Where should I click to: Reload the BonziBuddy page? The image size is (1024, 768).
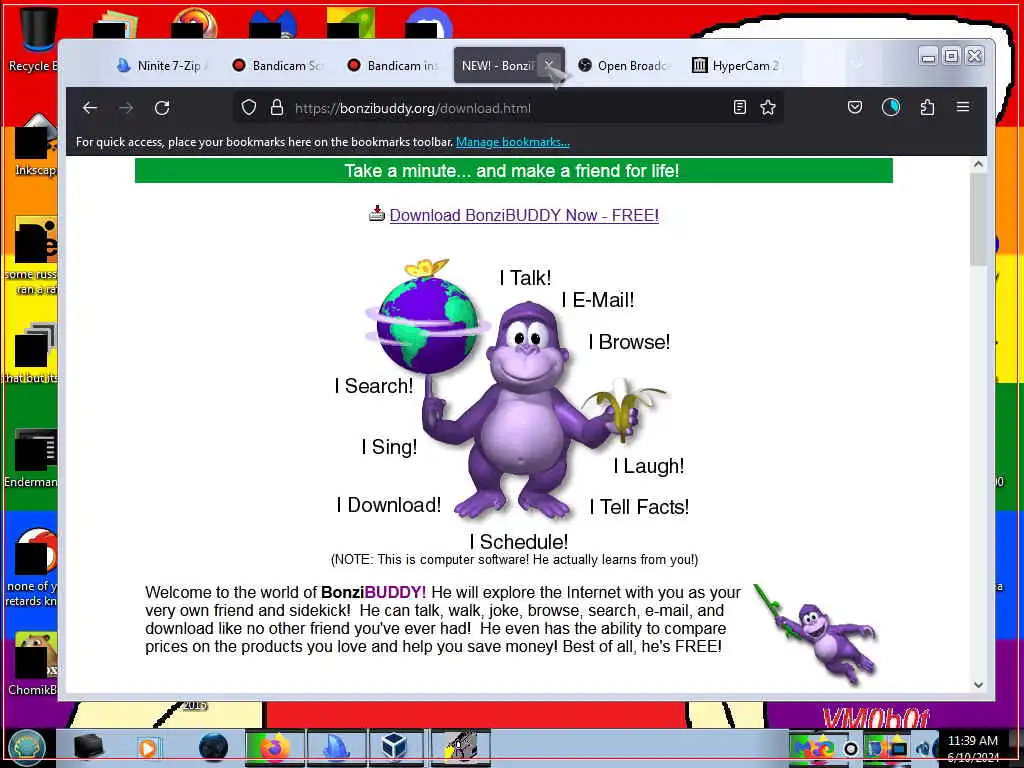[x=162, y=108]
